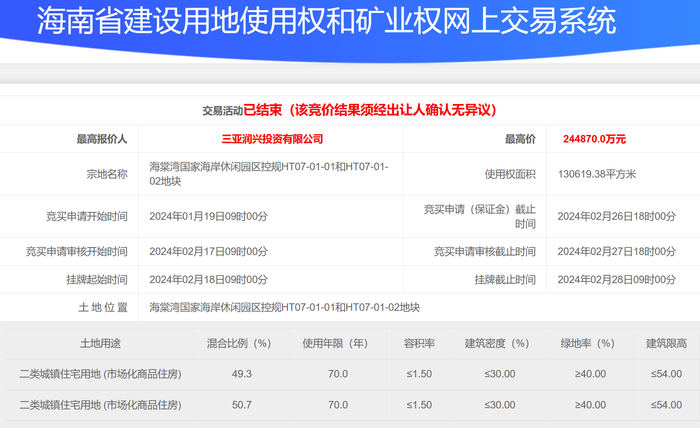Click the page title 海南省建设用地使用权和矿业权网上交易系统
The height and width of the screenshot is (428, 700).
326,21
